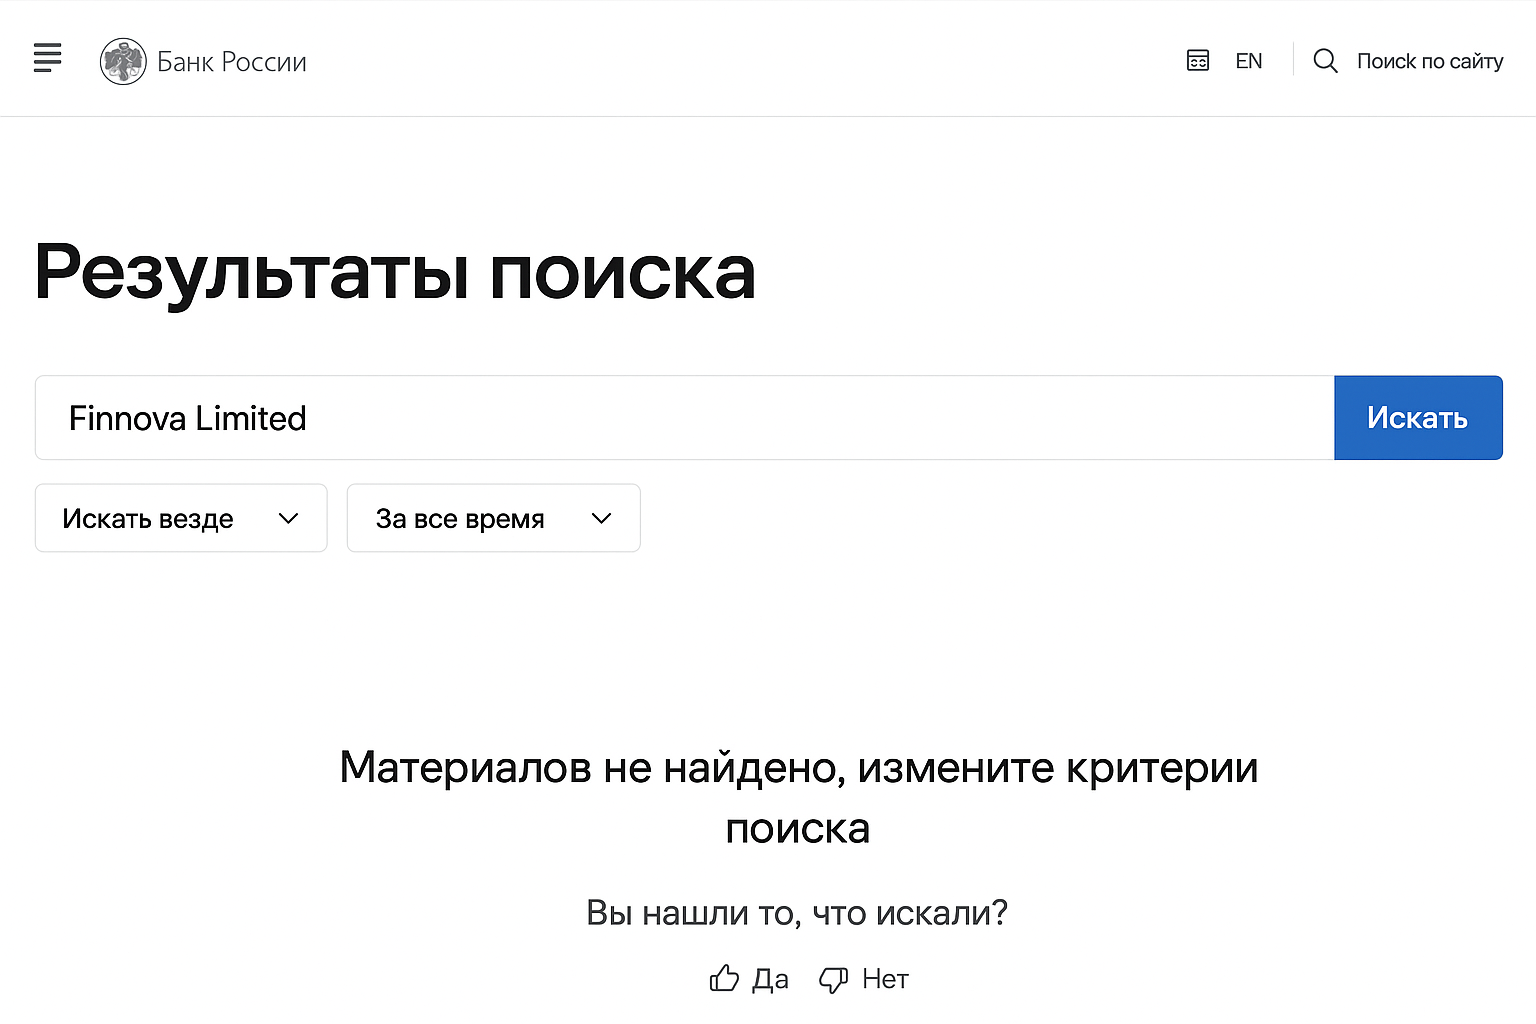Click the Bank of Russia emblem logo

tap(123, 61)
